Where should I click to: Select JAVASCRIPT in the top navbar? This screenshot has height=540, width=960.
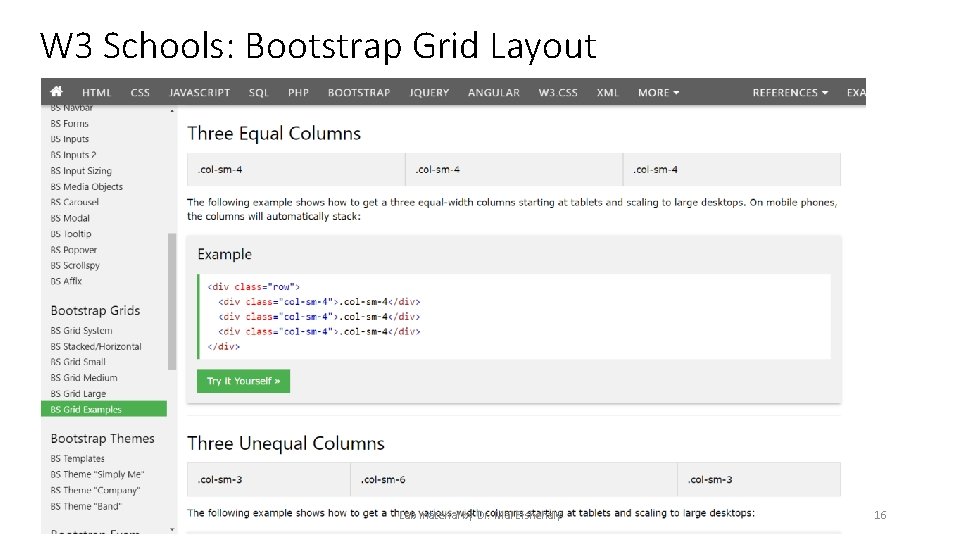point(200,92)
